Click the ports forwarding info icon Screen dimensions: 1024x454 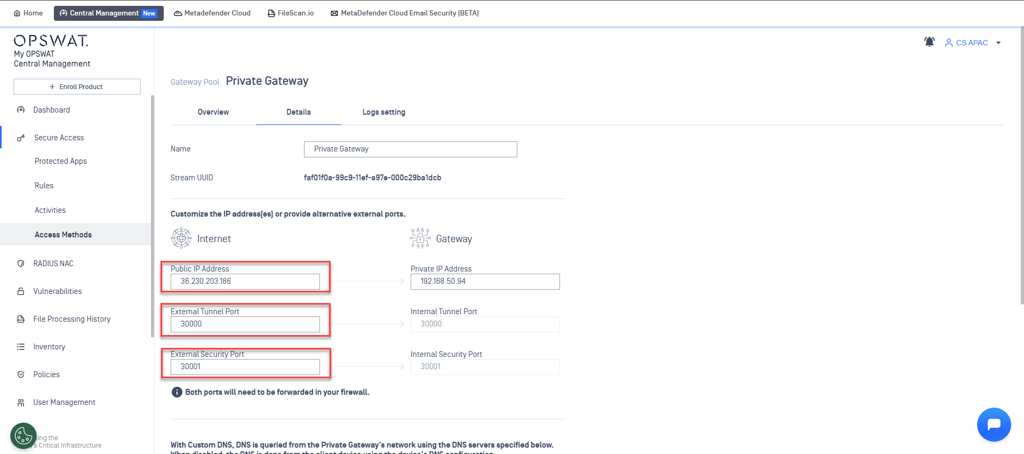[x=176, y=393]
